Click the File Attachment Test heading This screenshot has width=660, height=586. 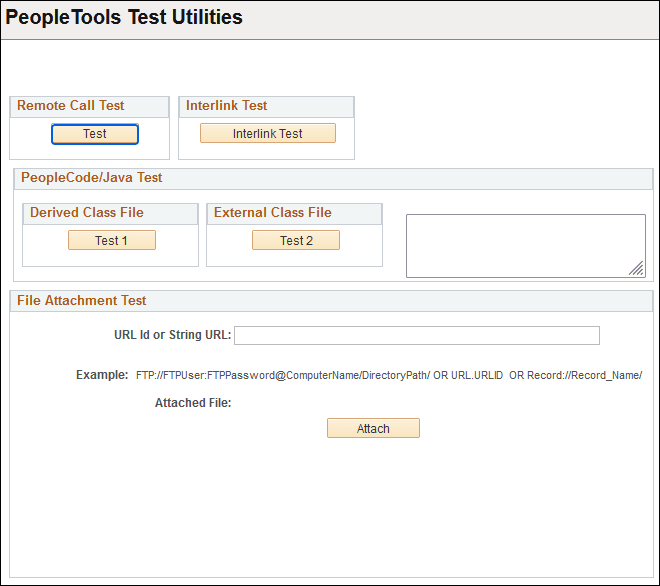point(81,301)
